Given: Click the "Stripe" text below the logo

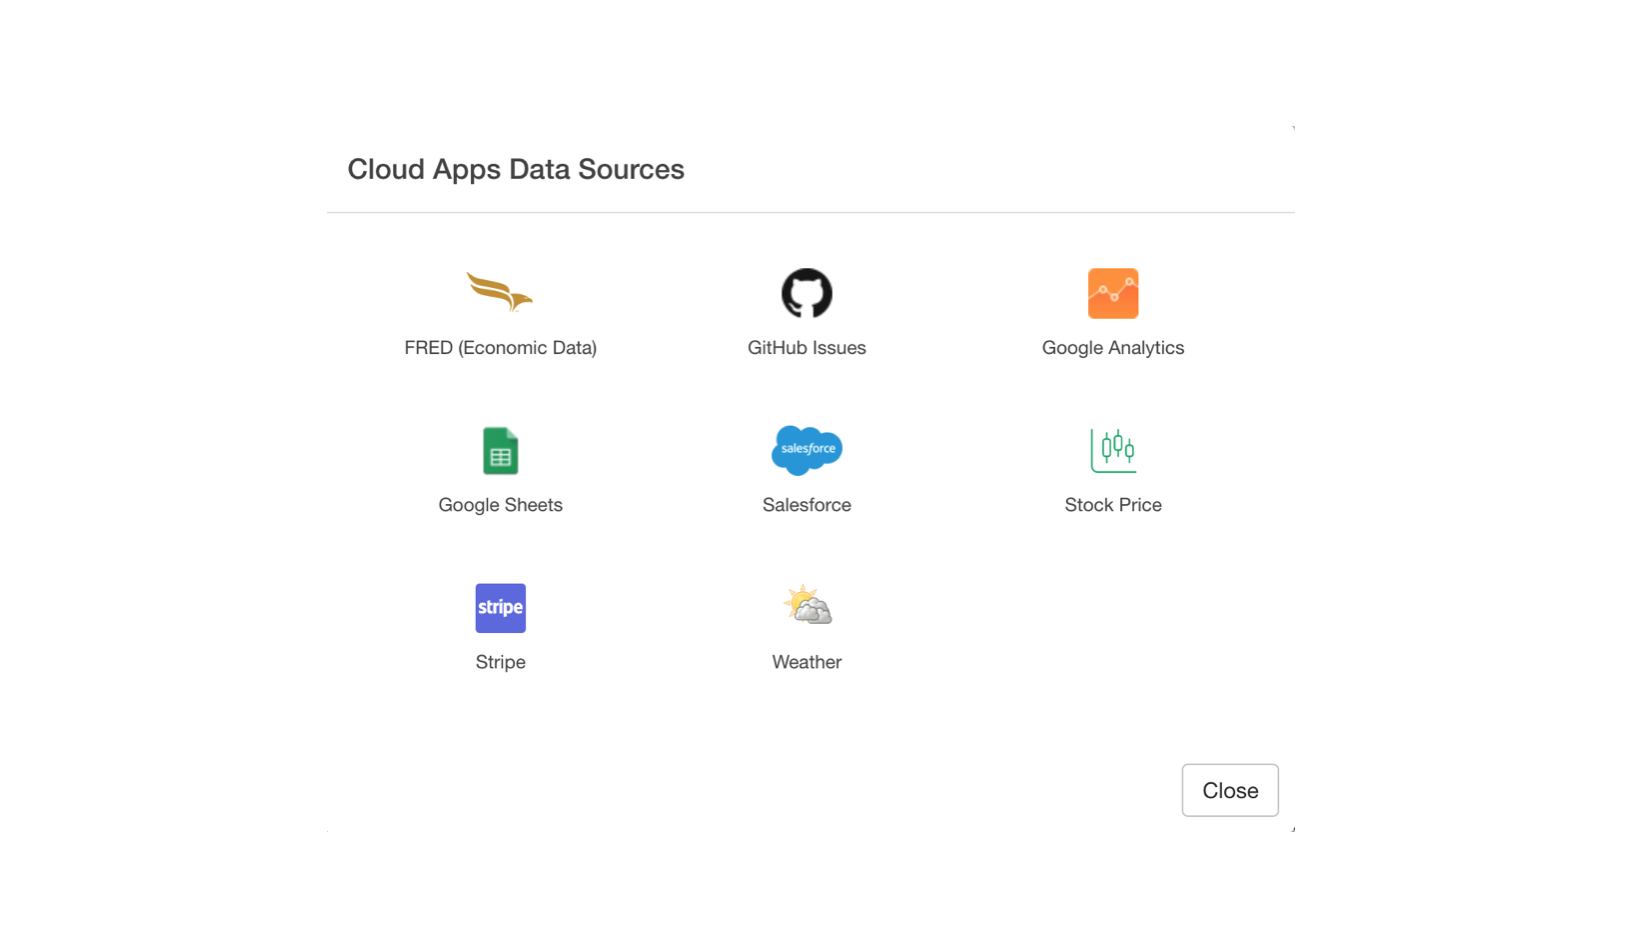Looking at the screenshot, I should click(500, 662).
